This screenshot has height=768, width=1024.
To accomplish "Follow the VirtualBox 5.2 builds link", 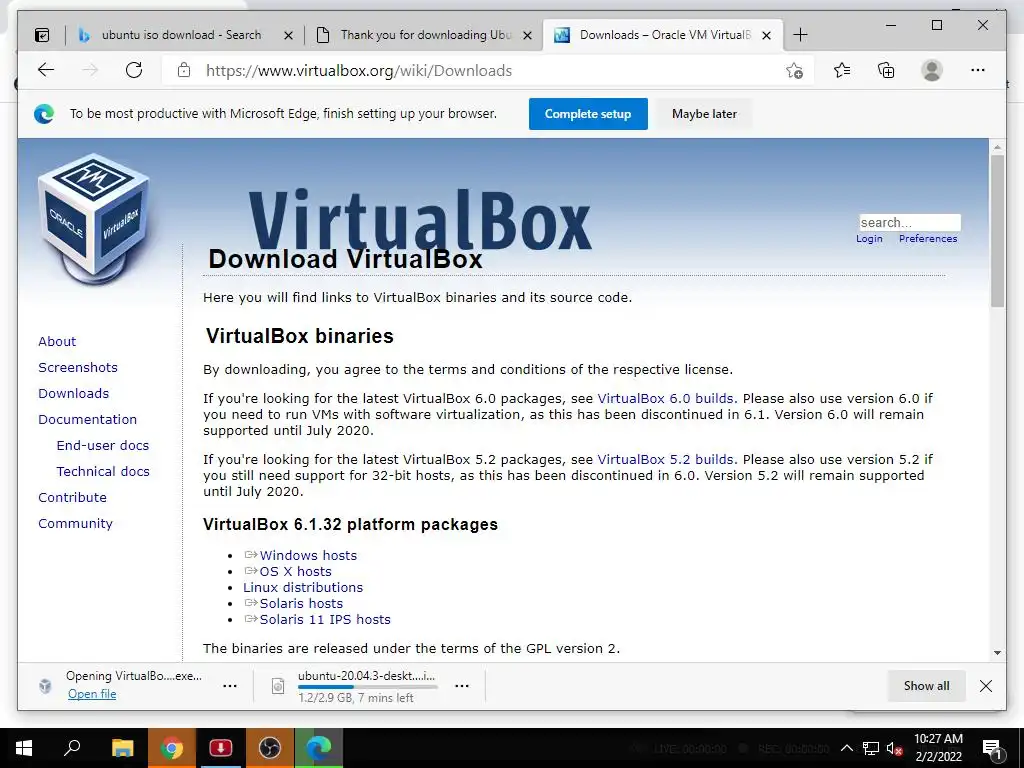I will 667,459.
